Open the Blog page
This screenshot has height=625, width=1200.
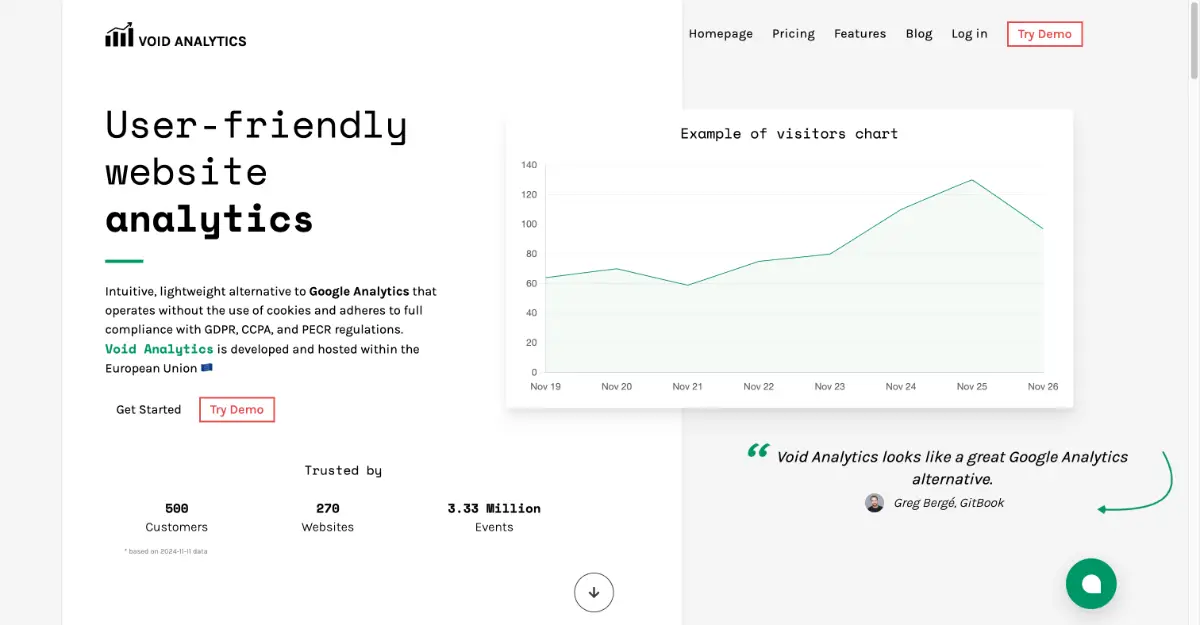point(918,33)
